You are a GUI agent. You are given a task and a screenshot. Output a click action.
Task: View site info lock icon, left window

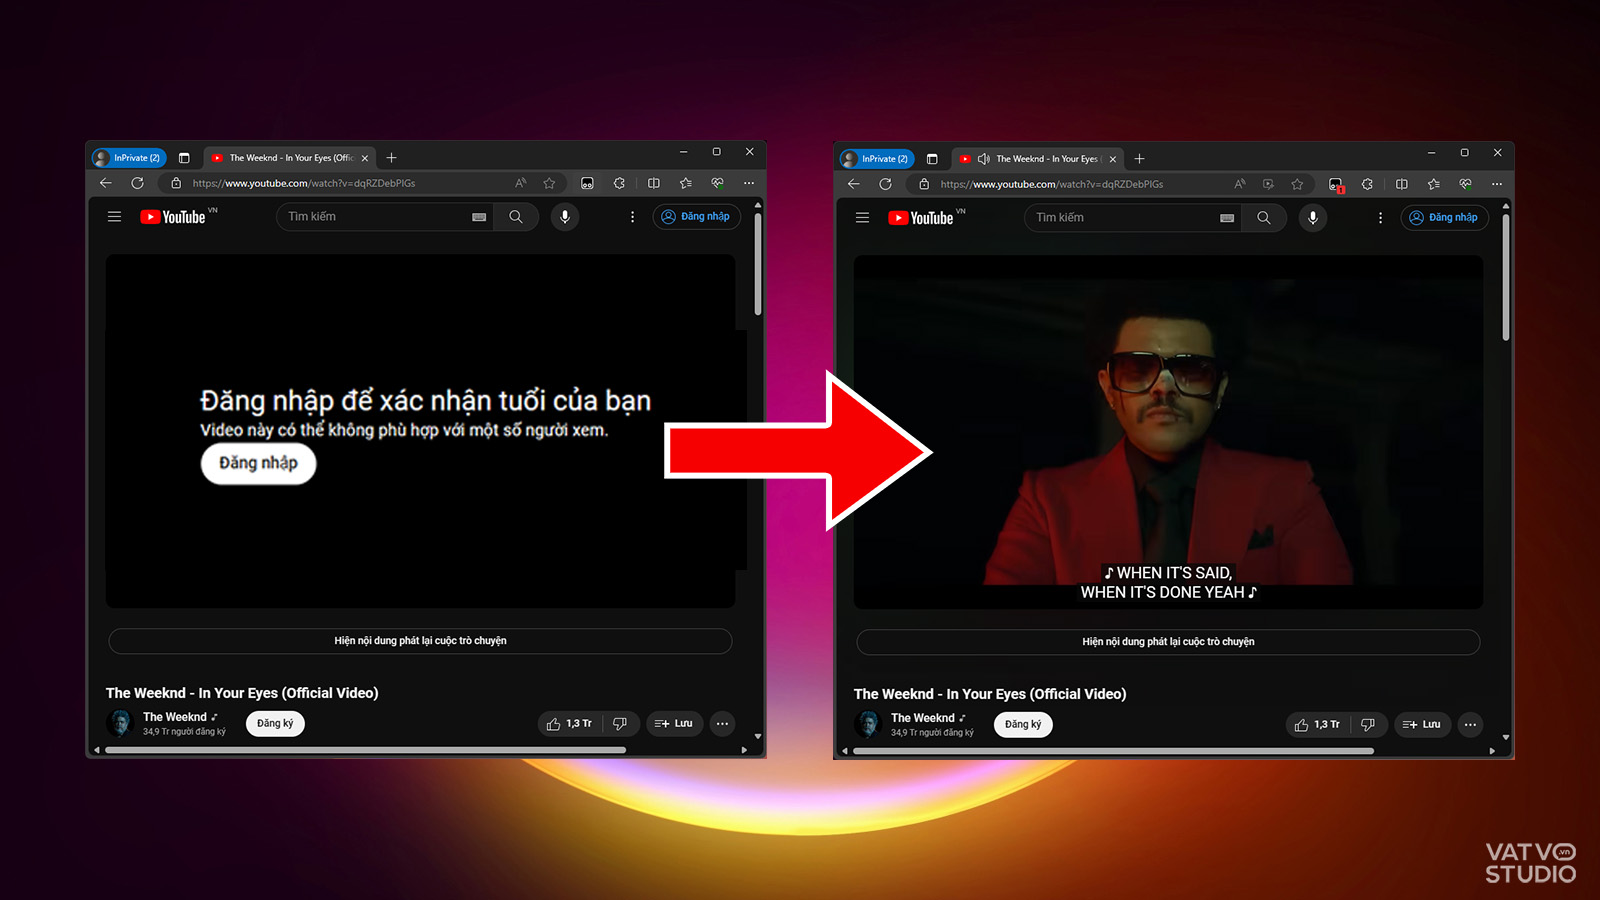coord(176,183)
